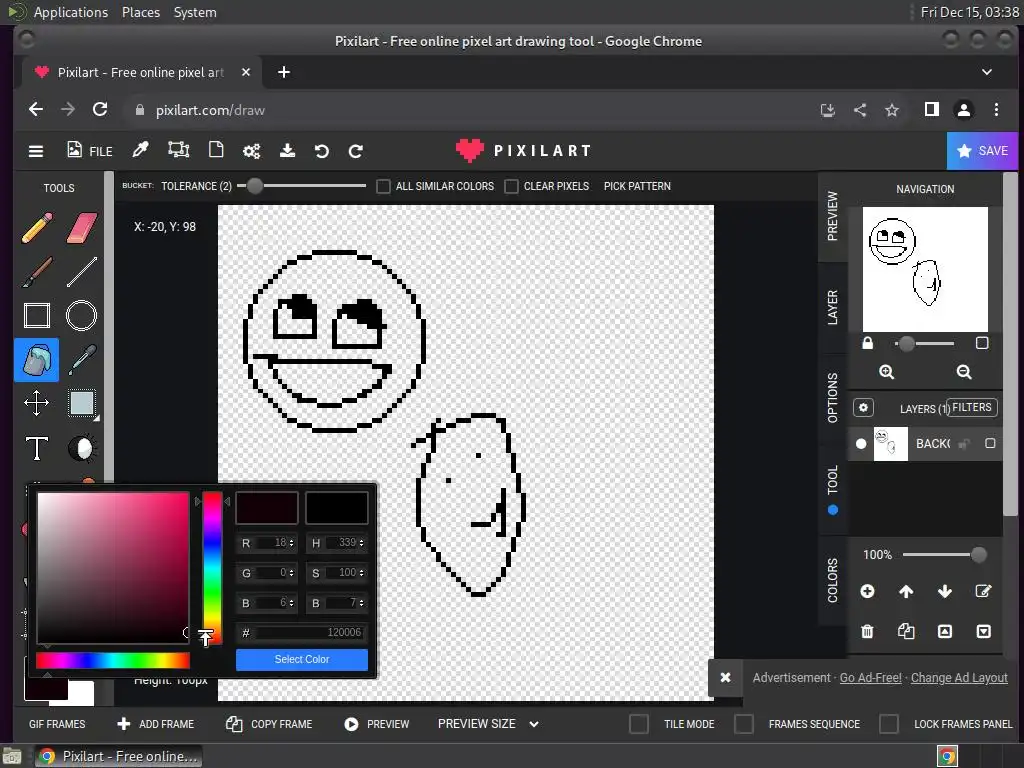
Task: Select the Square shape tool
Action: tap(37, 315)
